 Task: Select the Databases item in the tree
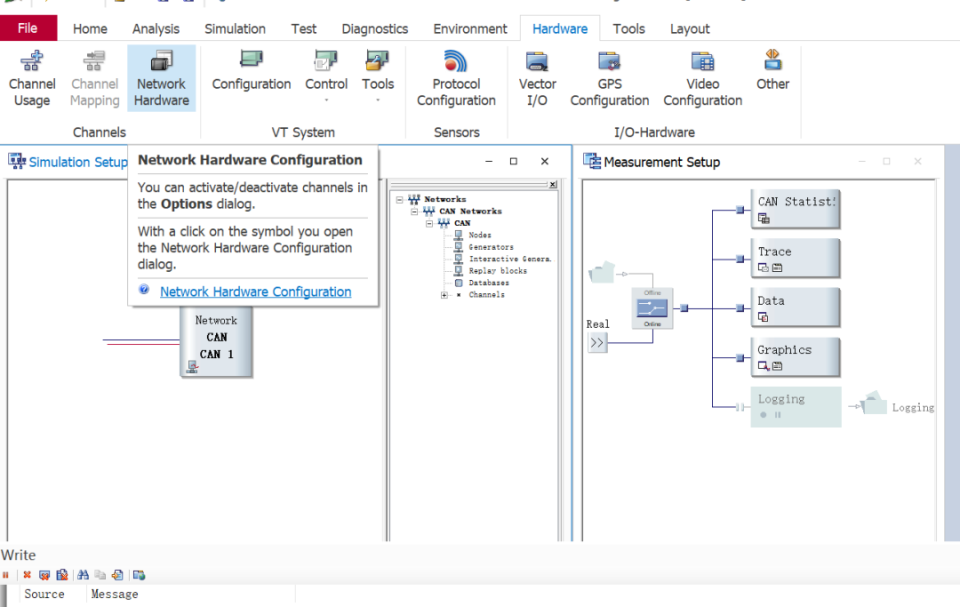[x=488, y=283]
